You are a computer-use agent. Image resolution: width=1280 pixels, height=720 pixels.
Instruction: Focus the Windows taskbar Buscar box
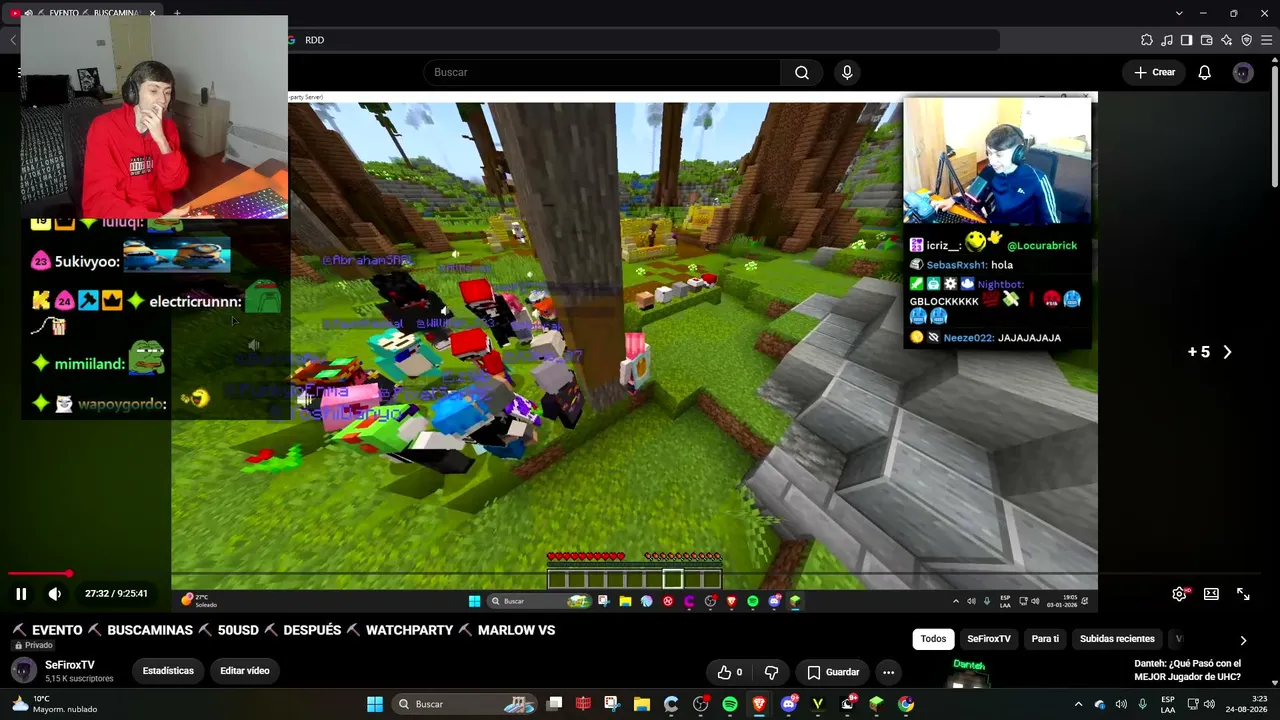coord(464,704)
